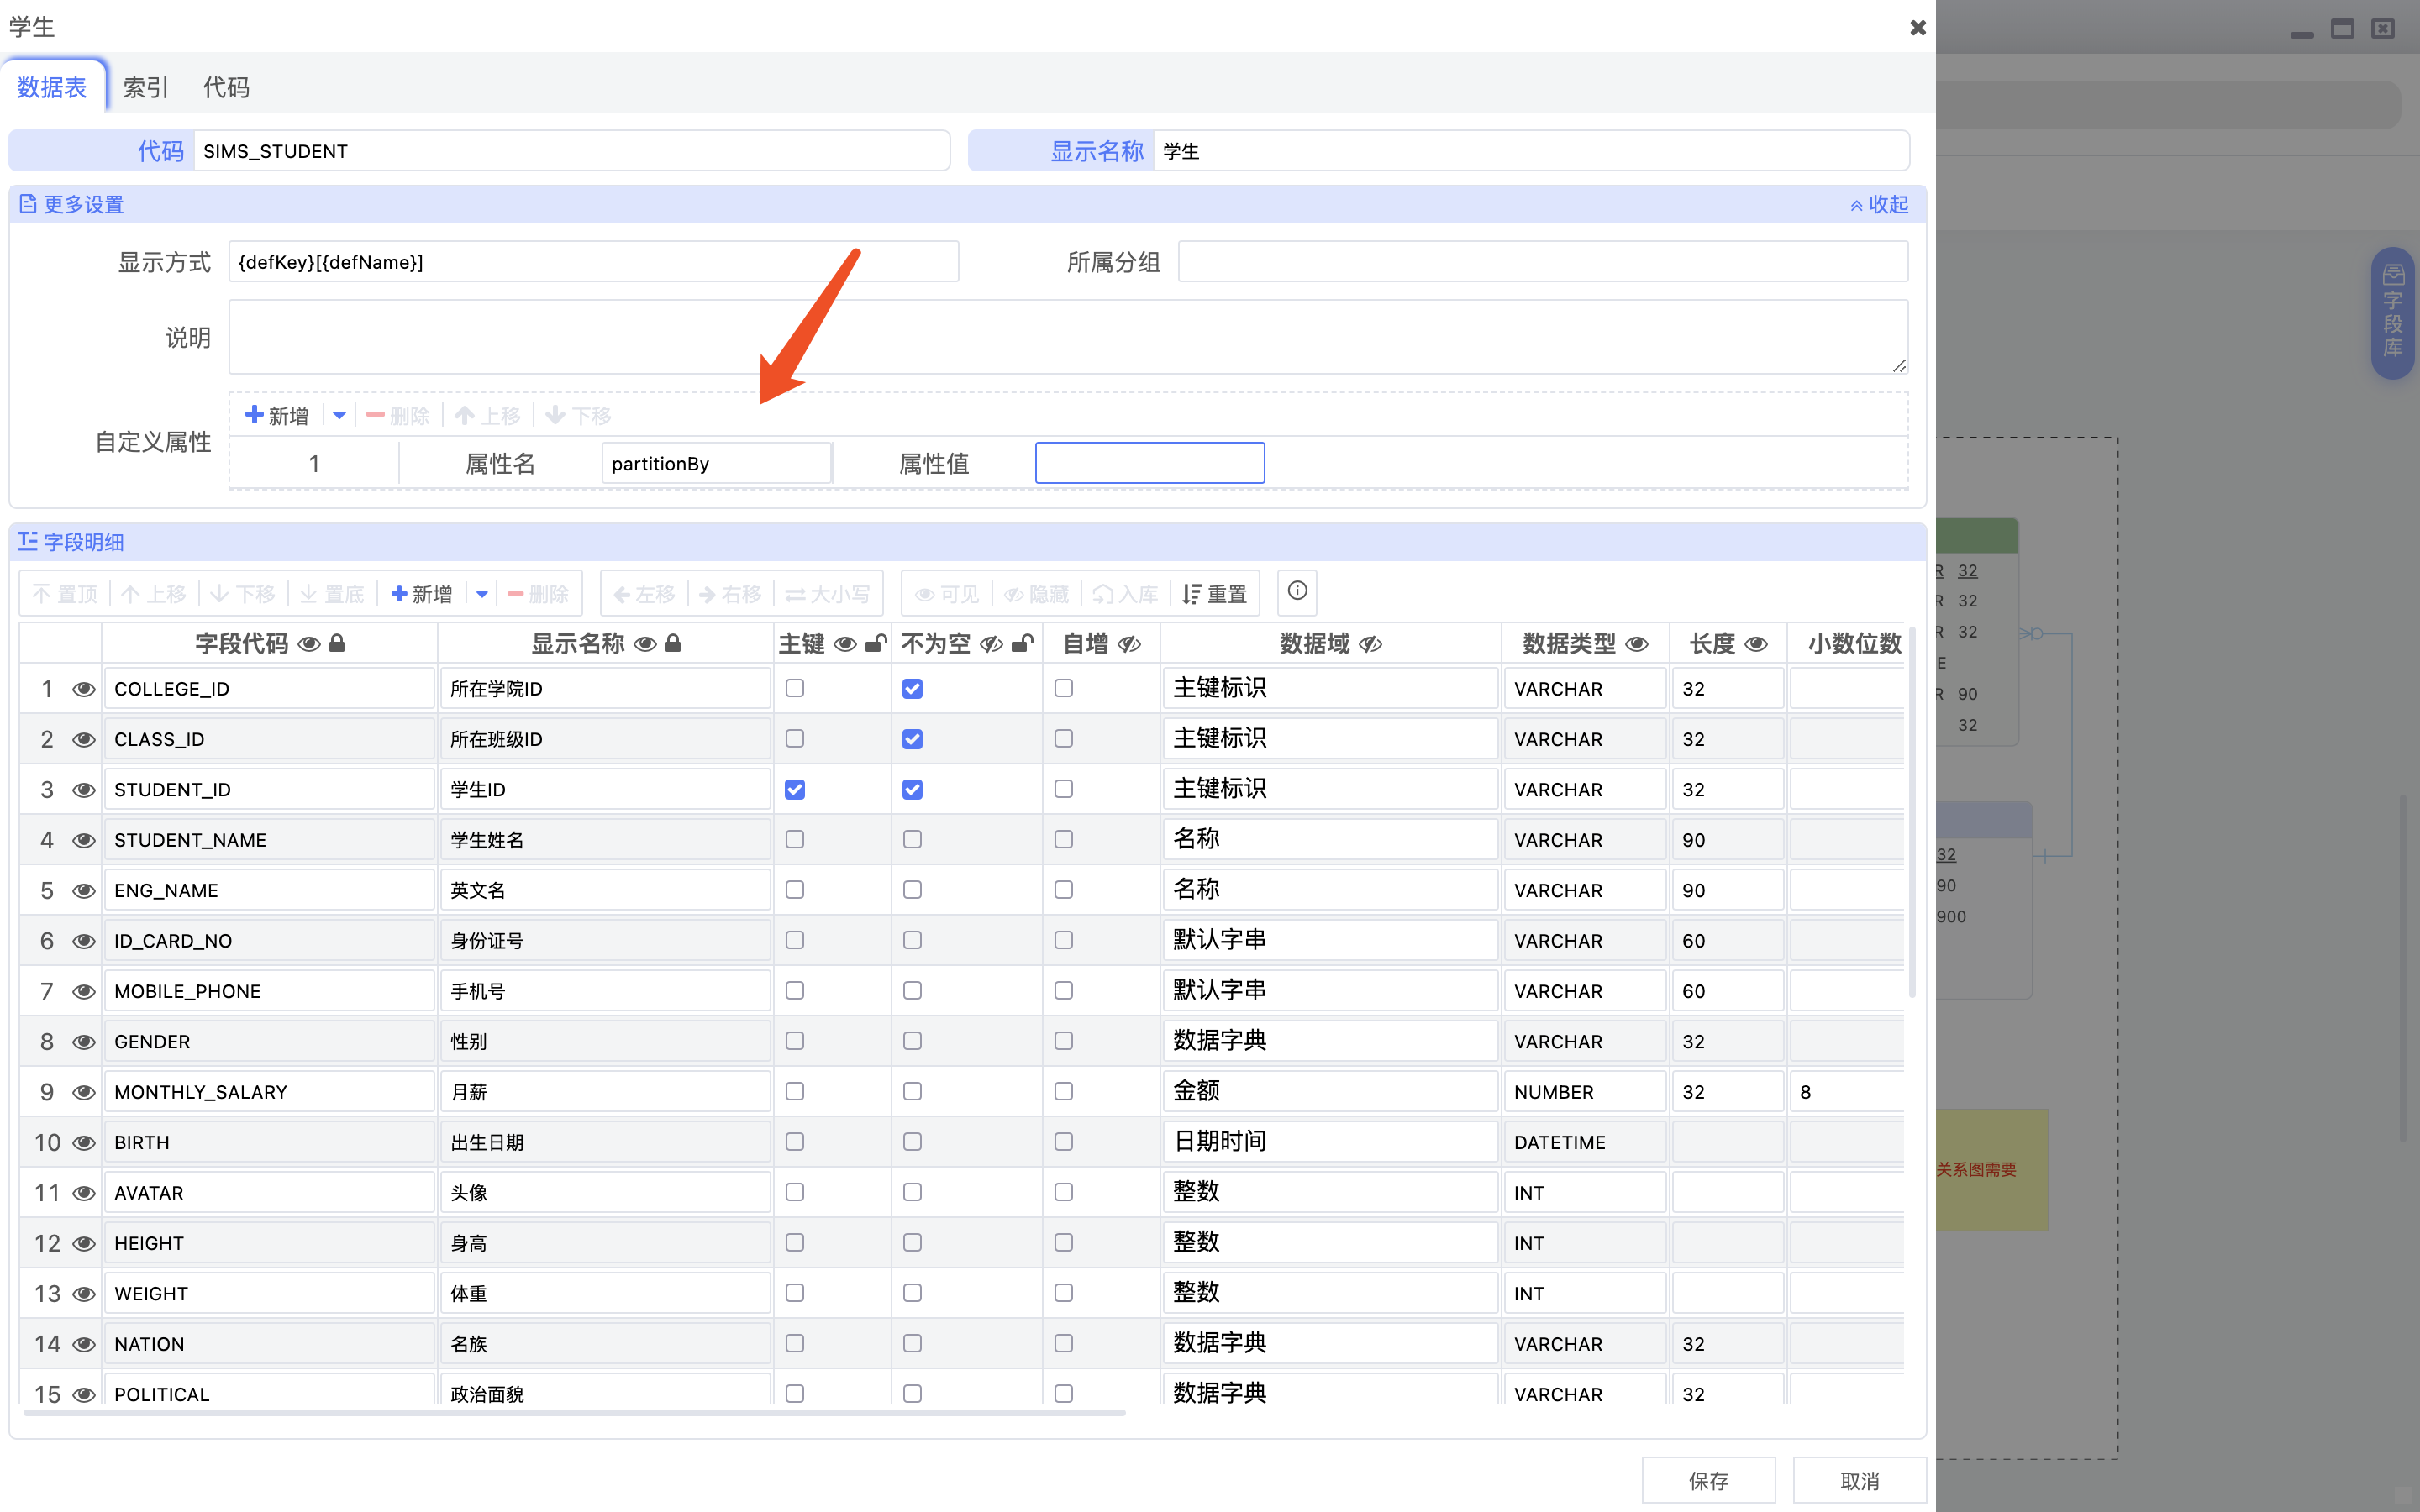Click the info circle icon in field toolbar
This screenshot has width=2420, height=1512.
(1297, 592)
